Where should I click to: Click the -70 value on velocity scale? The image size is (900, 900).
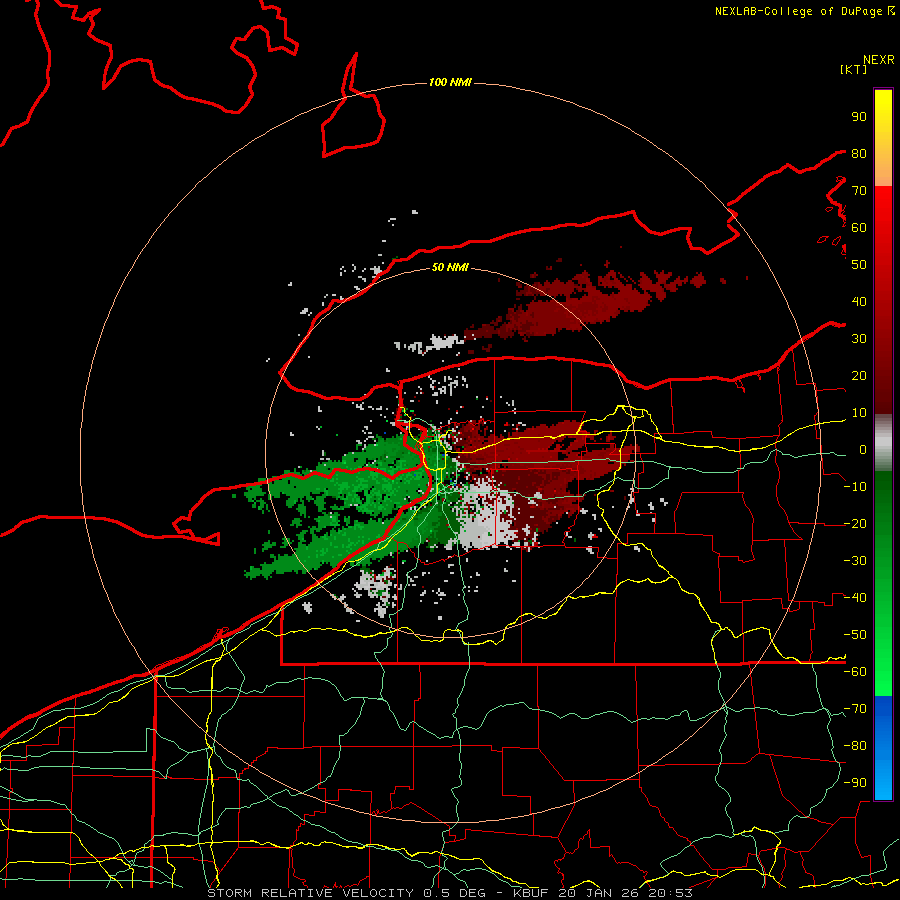coord(855,709)
